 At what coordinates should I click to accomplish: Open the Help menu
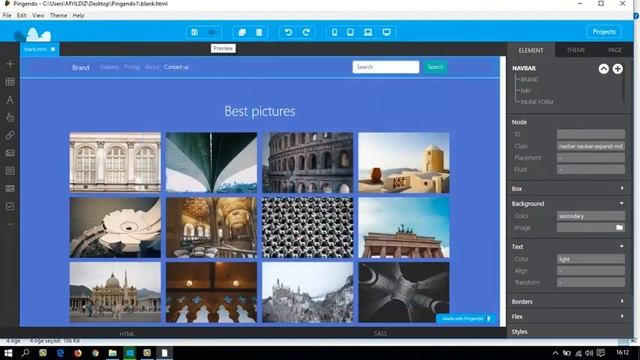pos(78,16)
